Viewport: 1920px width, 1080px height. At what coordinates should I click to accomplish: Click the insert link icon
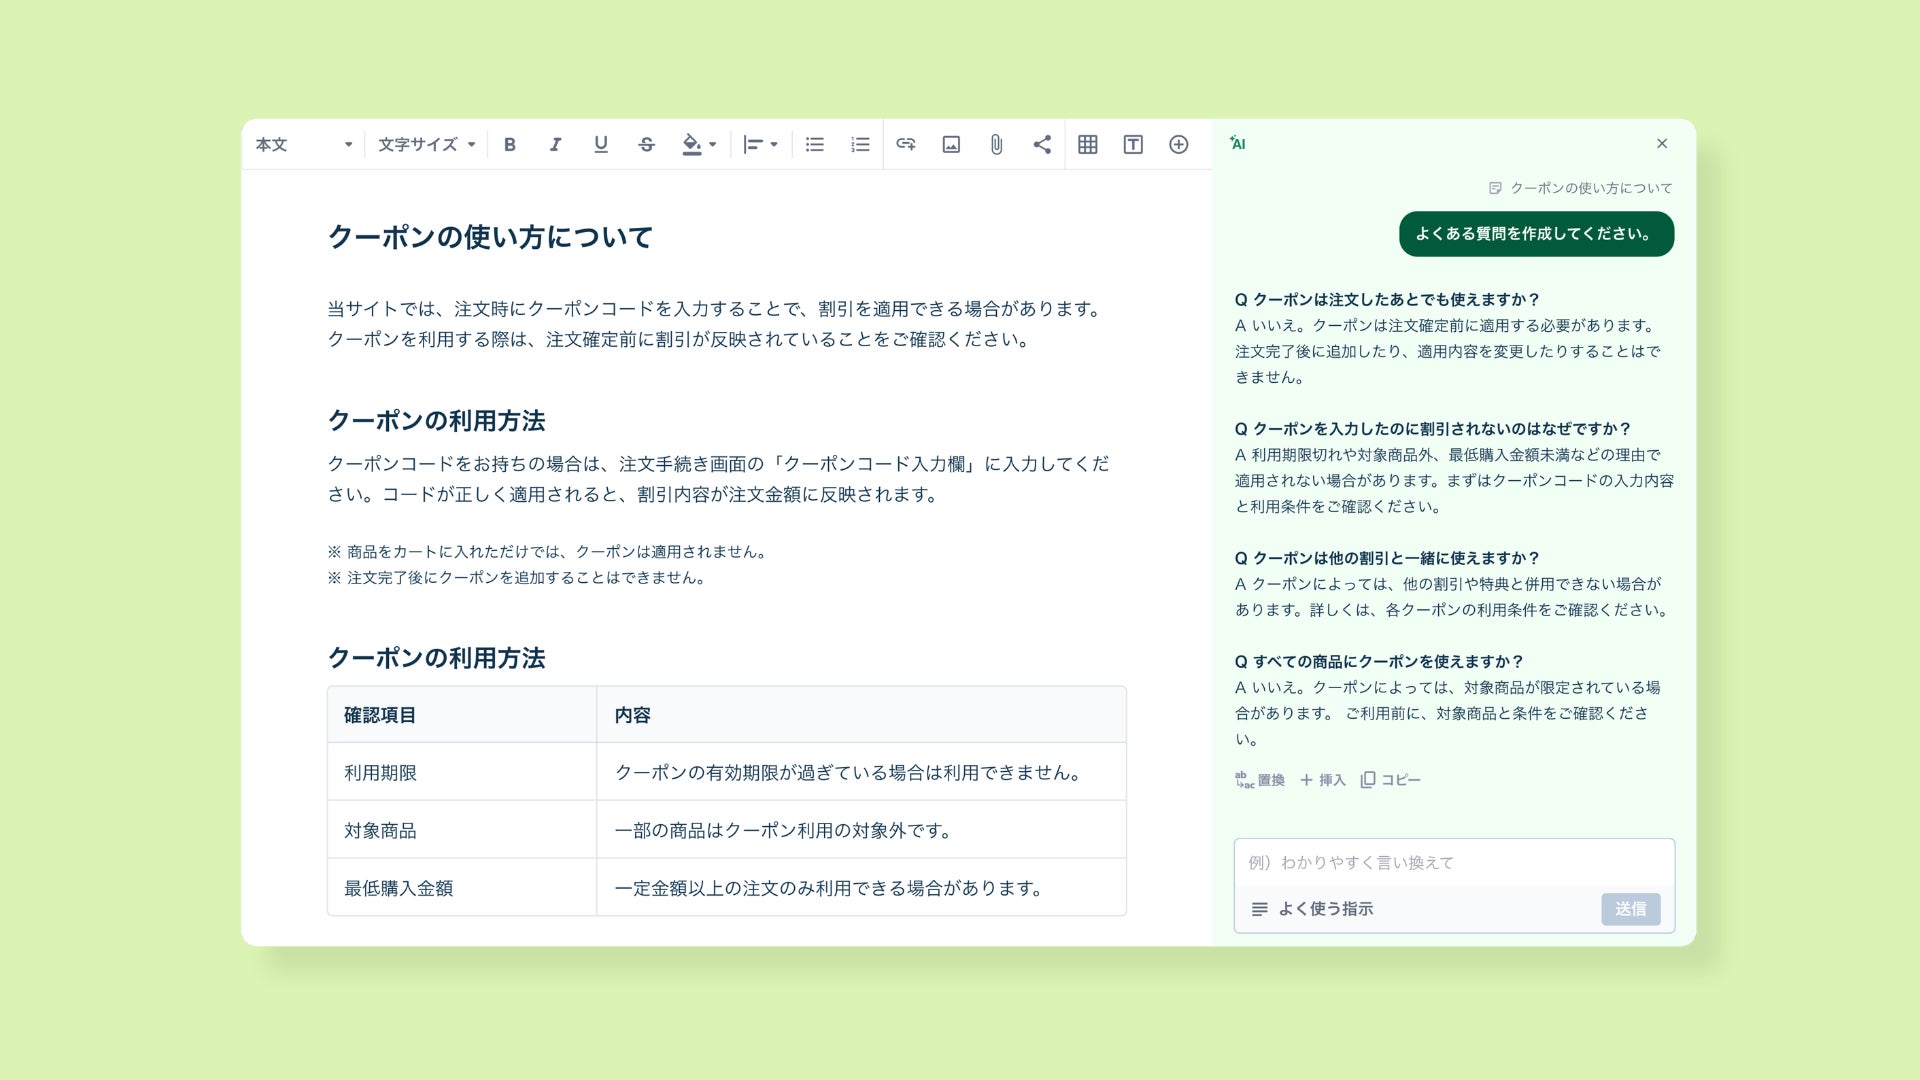(x=905, y=144)
